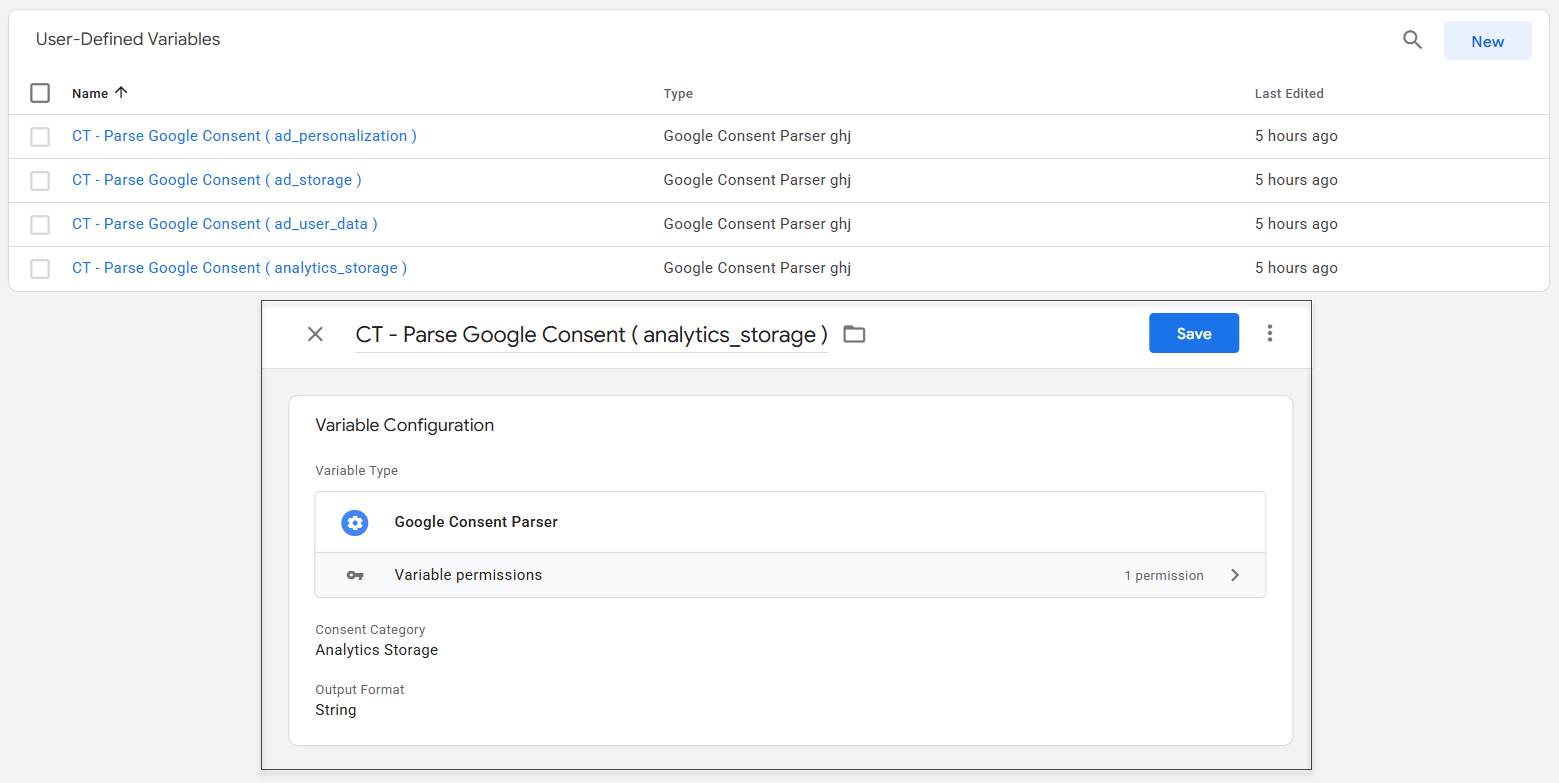This screenshot has height=783, width=1559.
Task: Click the Google Consent Parser gear icon
Action: pos(354,522)
